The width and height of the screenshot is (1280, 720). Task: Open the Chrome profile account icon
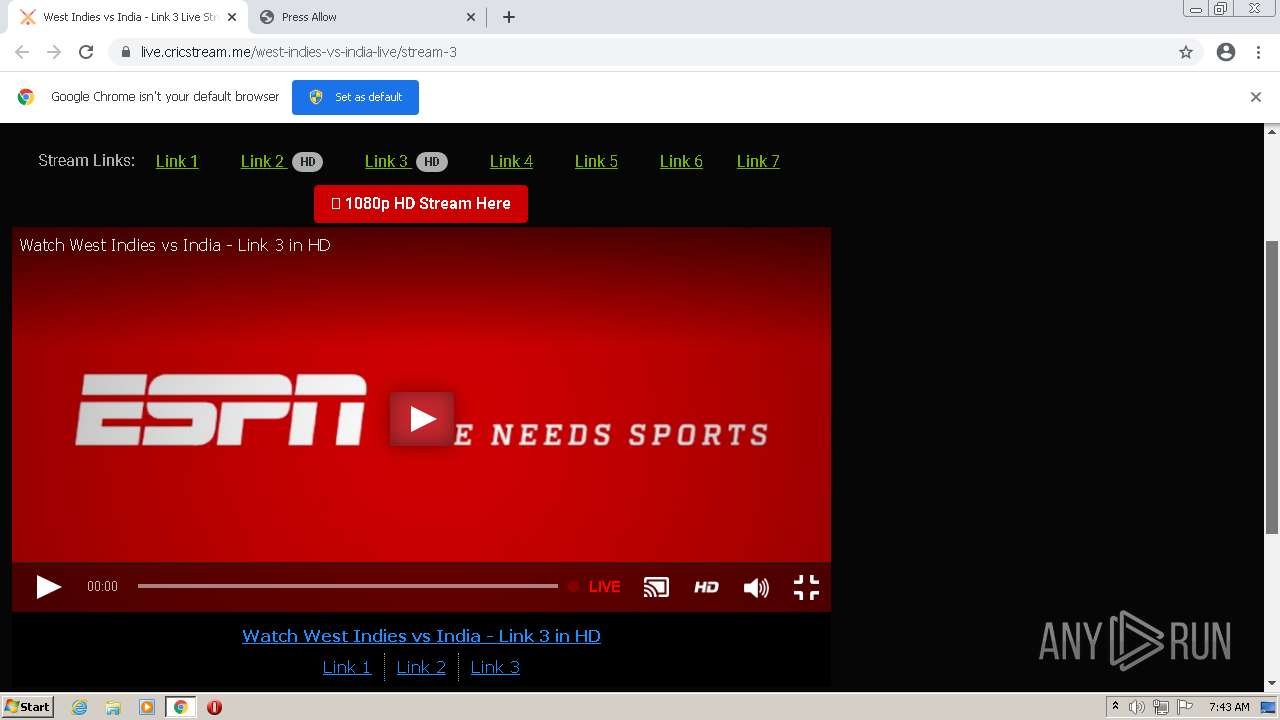tap(1226, 52)
